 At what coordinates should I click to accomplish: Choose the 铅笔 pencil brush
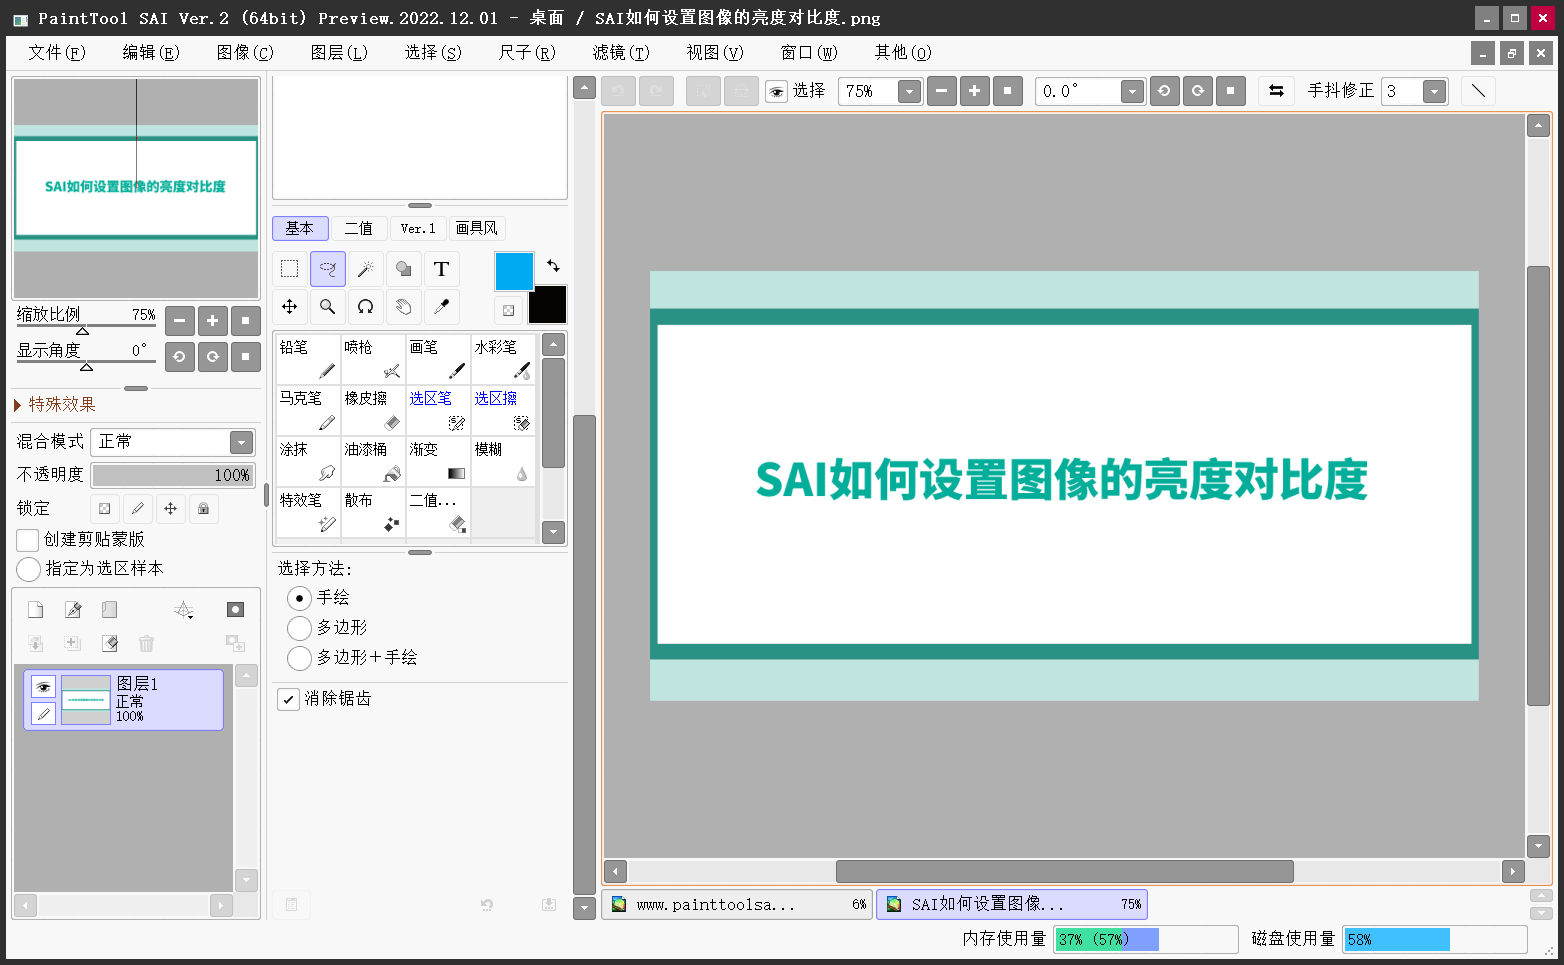click(x=308, y=359)
